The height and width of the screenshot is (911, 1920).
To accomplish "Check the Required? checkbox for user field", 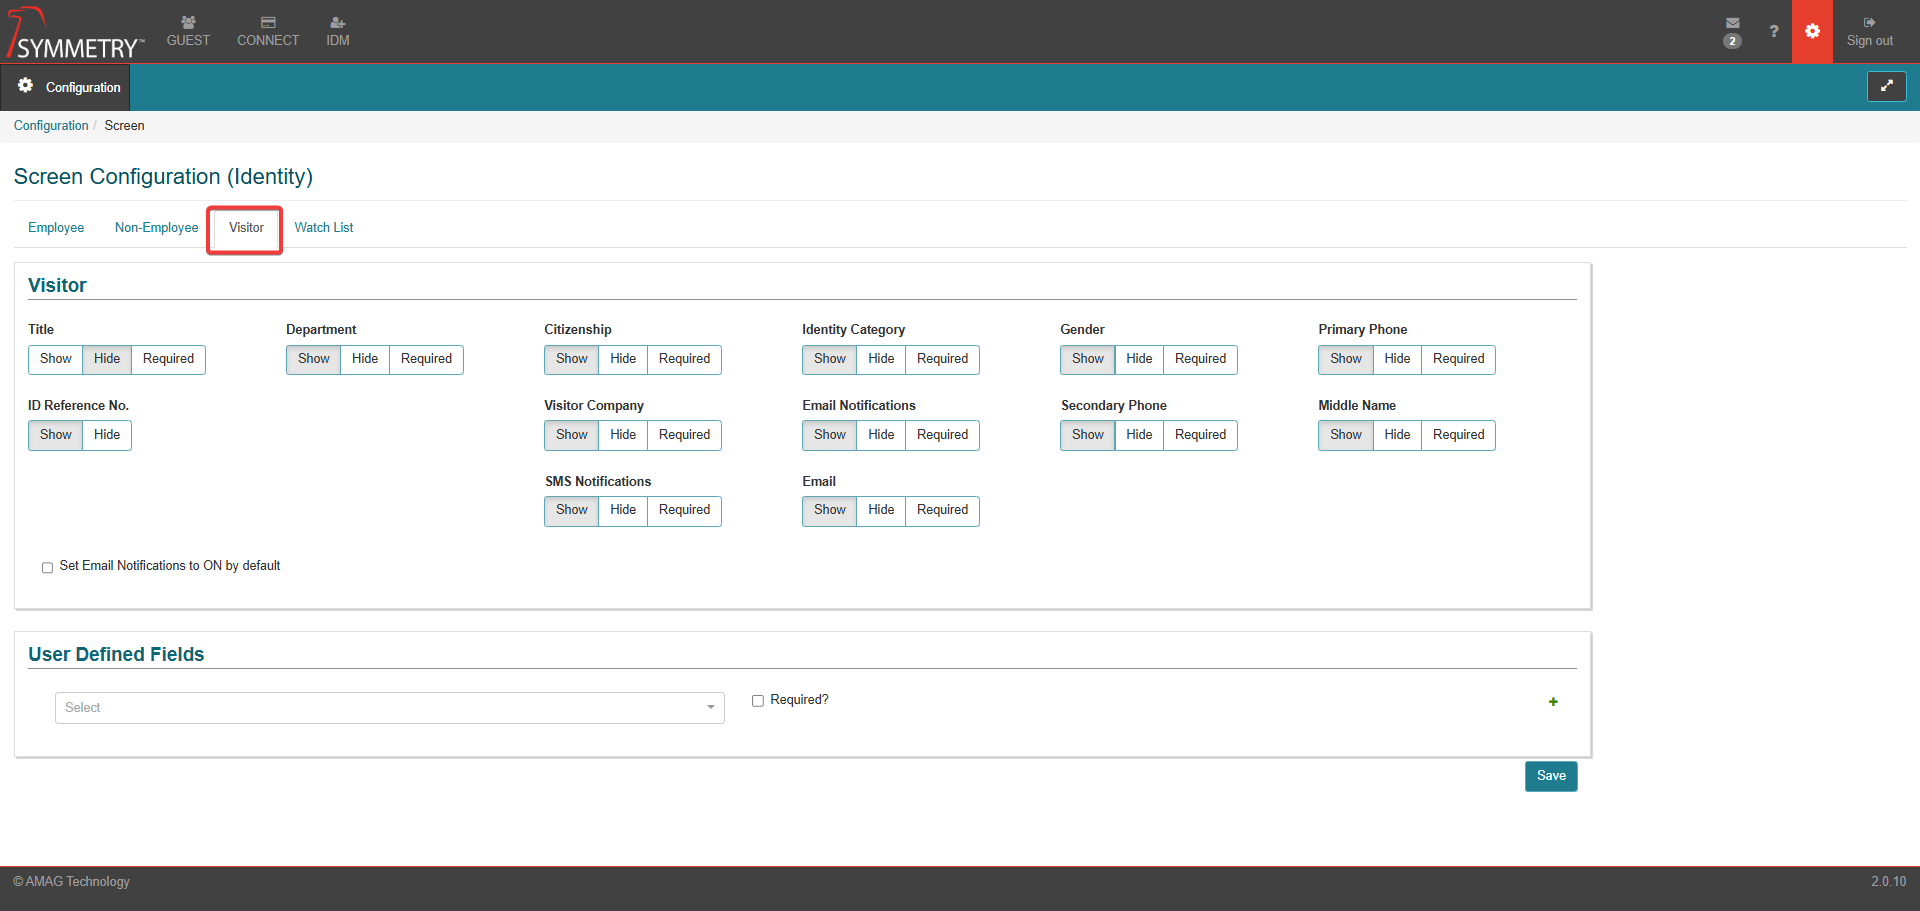I will 758,701.
